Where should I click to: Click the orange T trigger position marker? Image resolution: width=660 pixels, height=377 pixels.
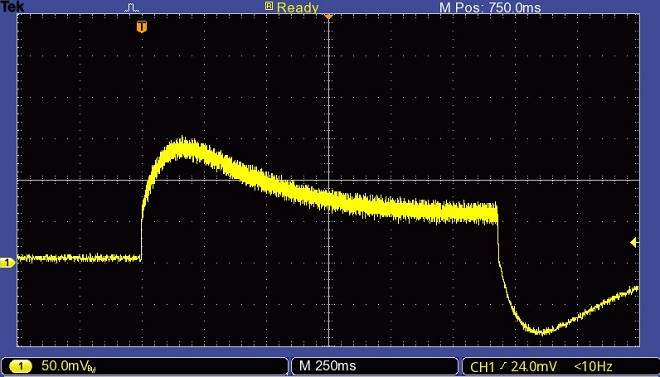point(142,27)
